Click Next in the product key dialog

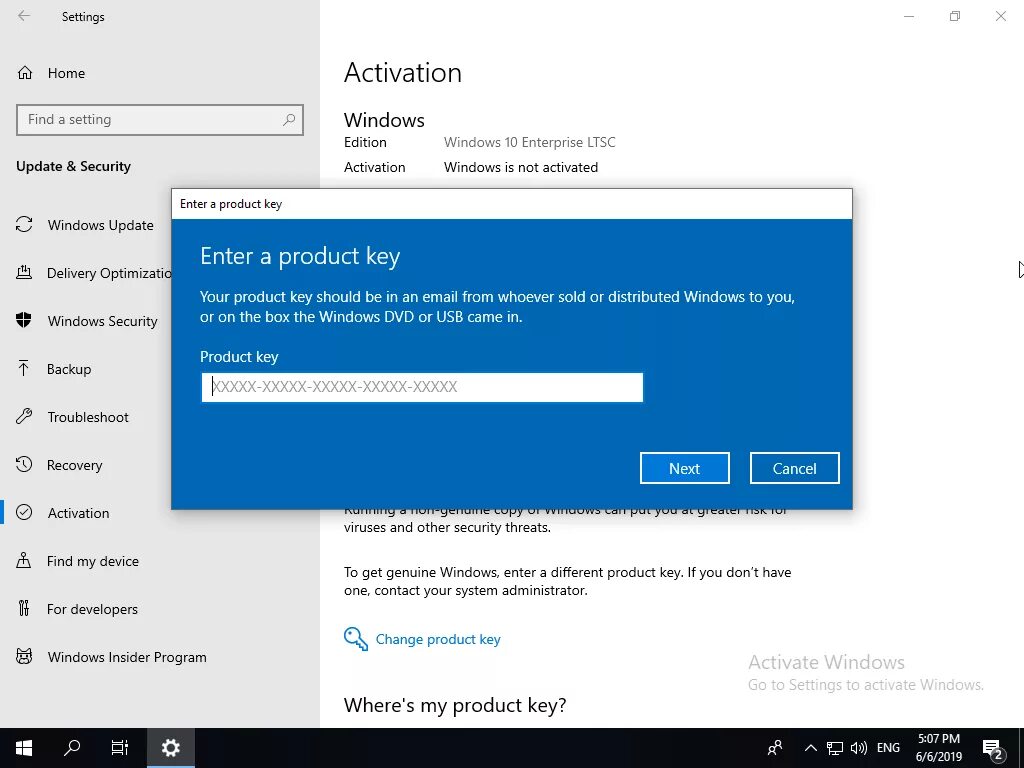coord(684,468)
